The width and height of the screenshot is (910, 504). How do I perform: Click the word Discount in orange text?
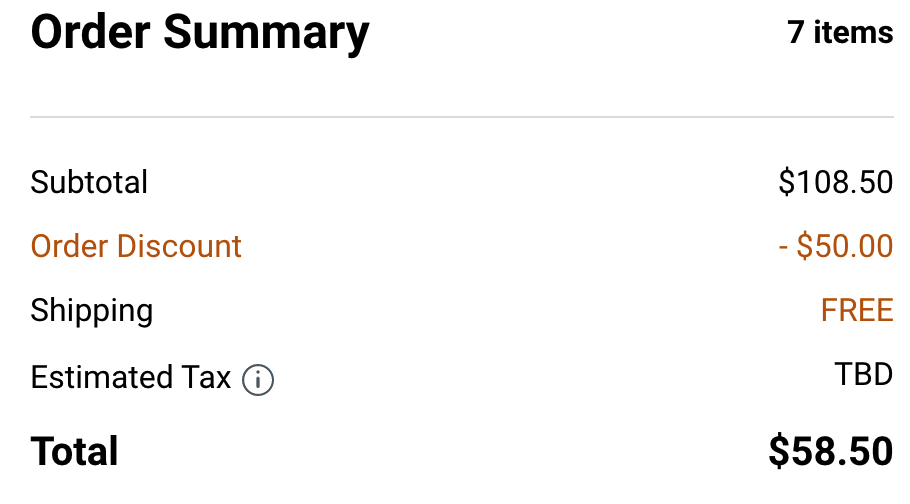point(179,246)
